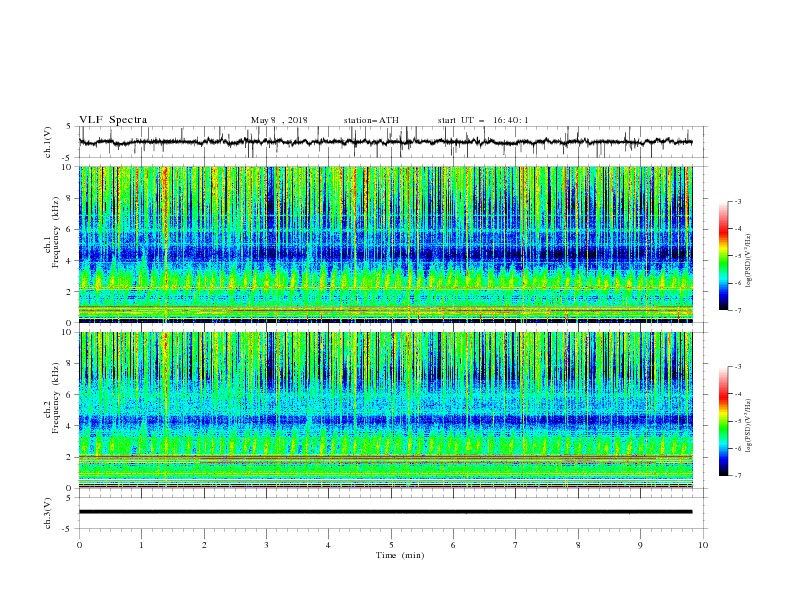Click the "Time (min)" axis label
Image resolution: width=792 pixels, height=612 pixels.
point(400,555)
